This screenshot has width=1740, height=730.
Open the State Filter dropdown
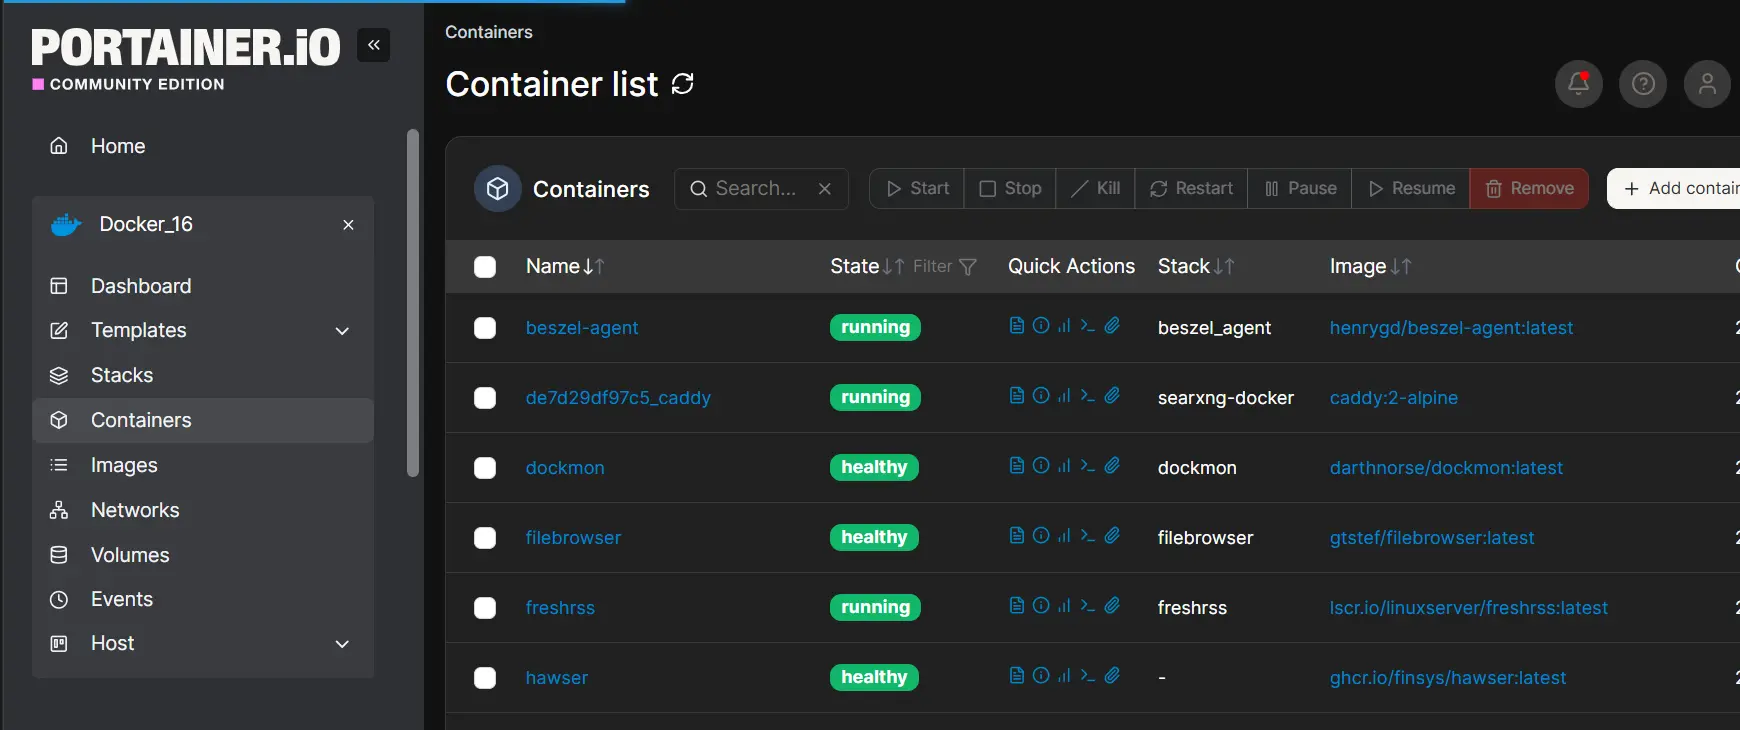[x=945, y=267]
